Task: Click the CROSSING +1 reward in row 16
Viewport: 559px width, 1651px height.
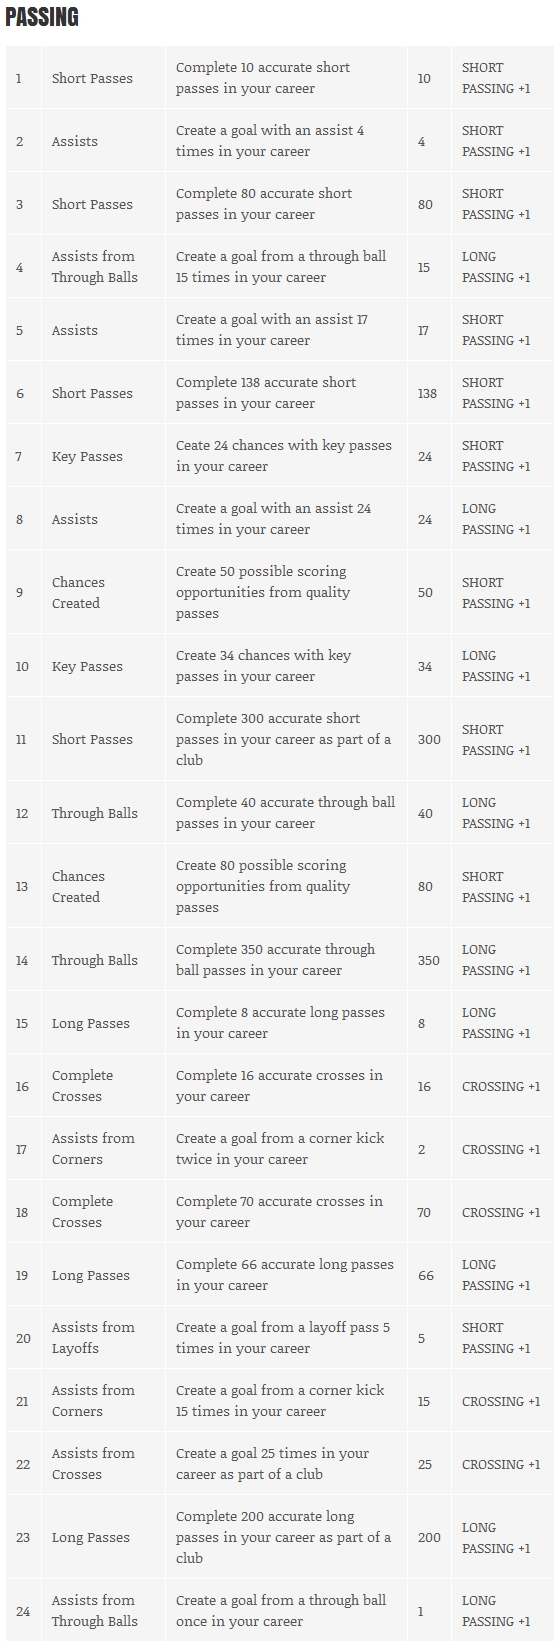Action: (501, 1086)
